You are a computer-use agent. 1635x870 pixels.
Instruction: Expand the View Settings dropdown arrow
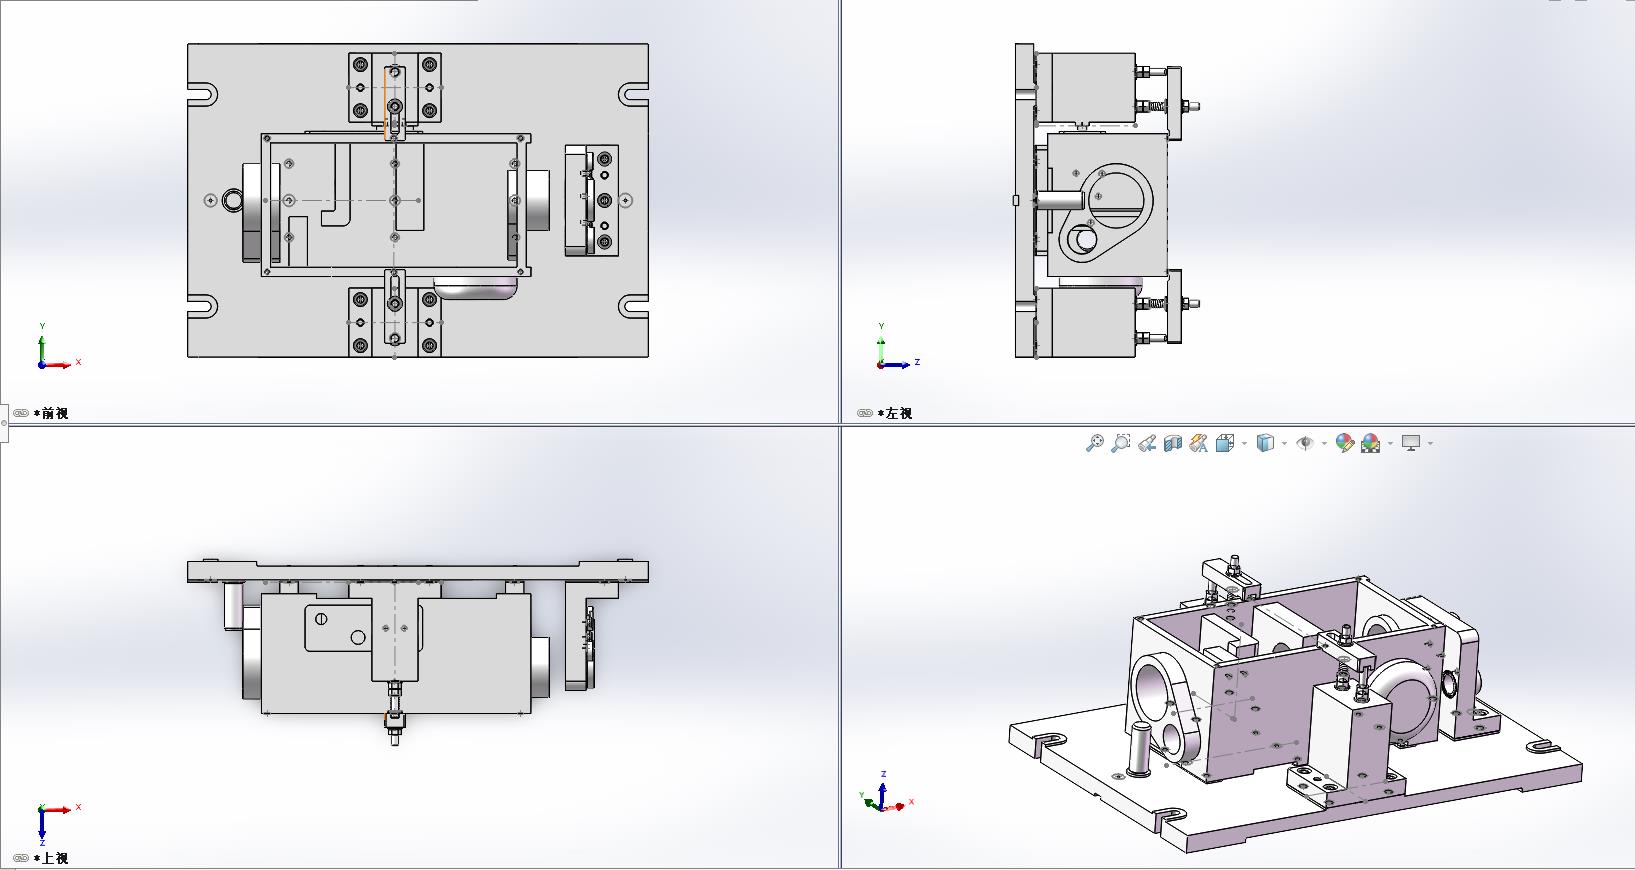[1430, 443]
